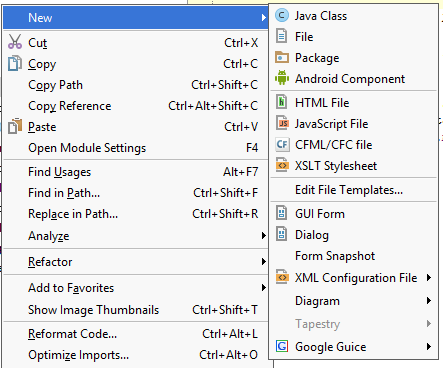Click the Dialog form icon
Viewport: 443px width, 368px height.
[x=282, y=234]
